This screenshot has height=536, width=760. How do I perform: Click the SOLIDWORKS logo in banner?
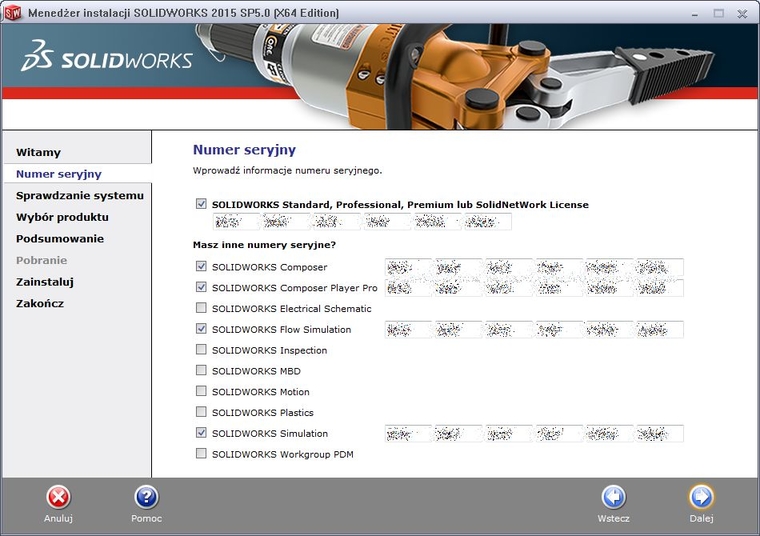[x=107, y=57]
